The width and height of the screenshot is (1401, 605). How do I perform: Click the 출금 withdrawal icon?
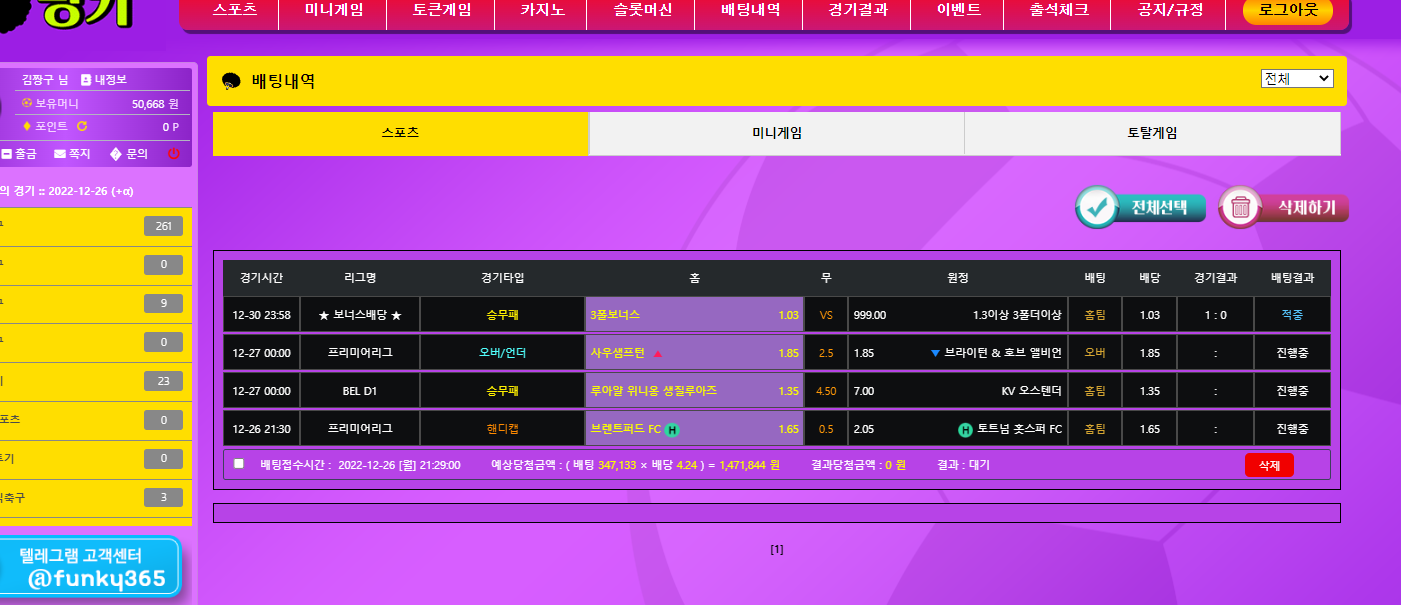[7, 154]
